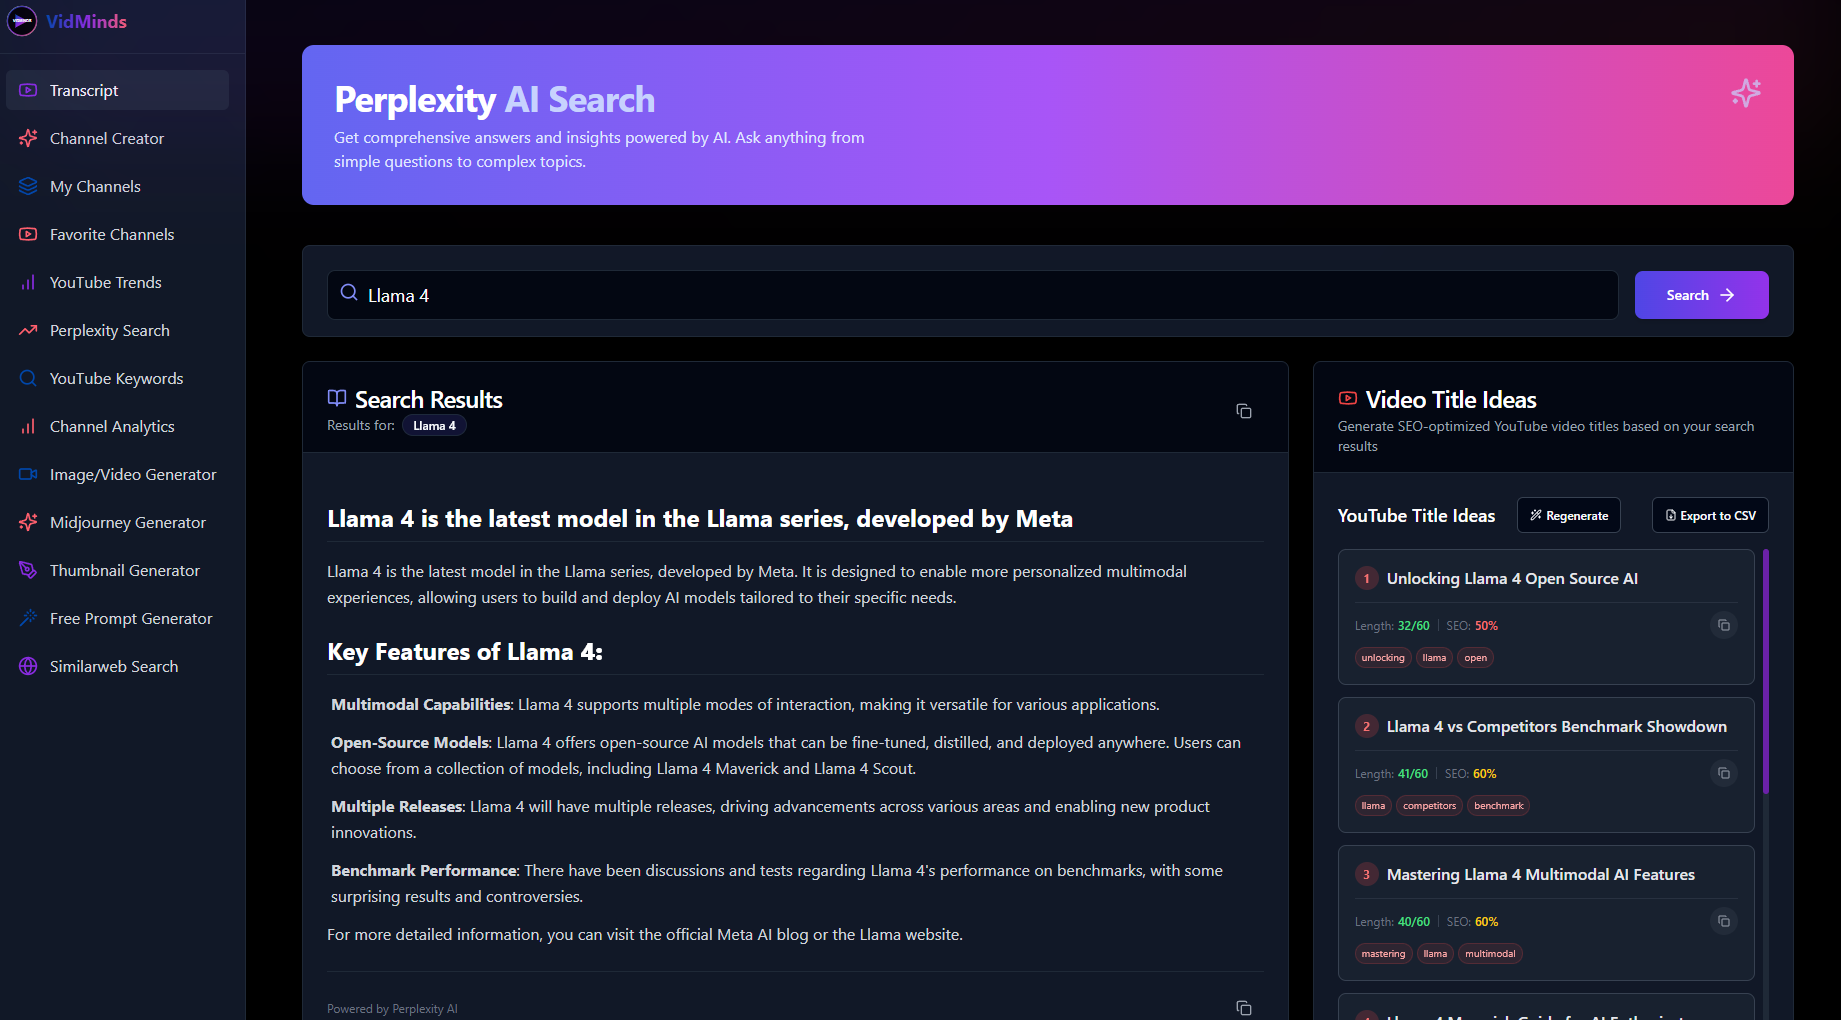
Task: Copy results via icon beside Powered by Perplexity
Action: (1244, 1008)
